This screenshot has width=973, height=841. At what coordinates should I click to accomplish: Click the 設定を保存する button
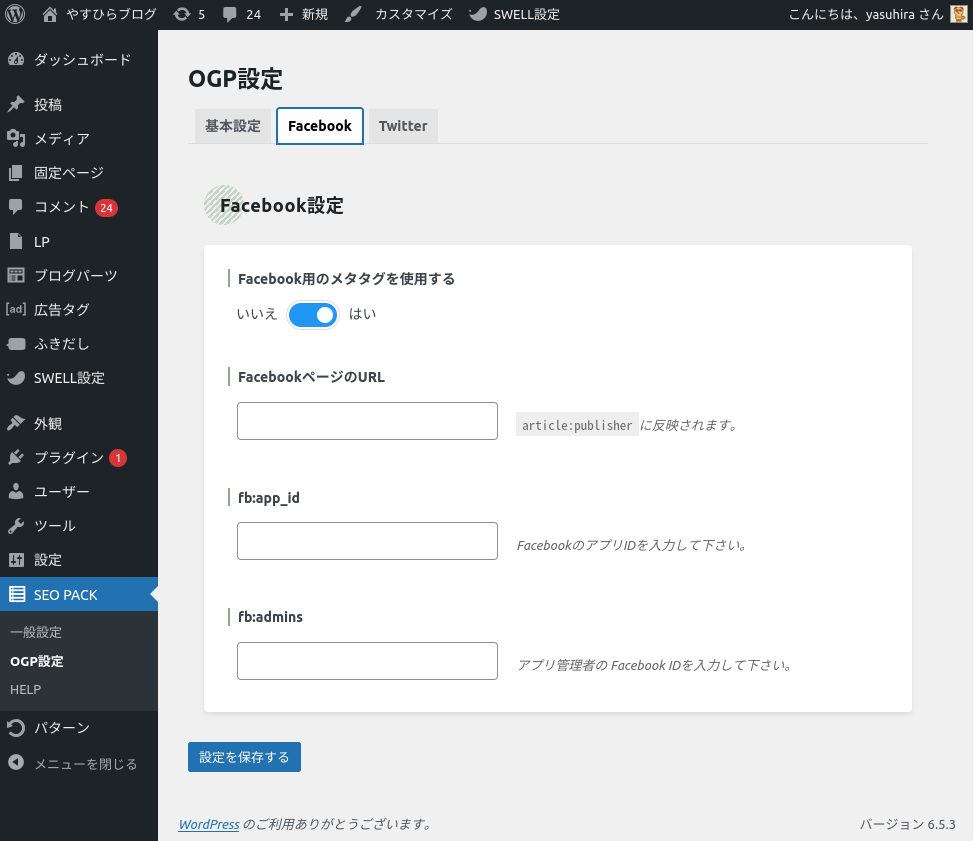[x=244, y=757]
